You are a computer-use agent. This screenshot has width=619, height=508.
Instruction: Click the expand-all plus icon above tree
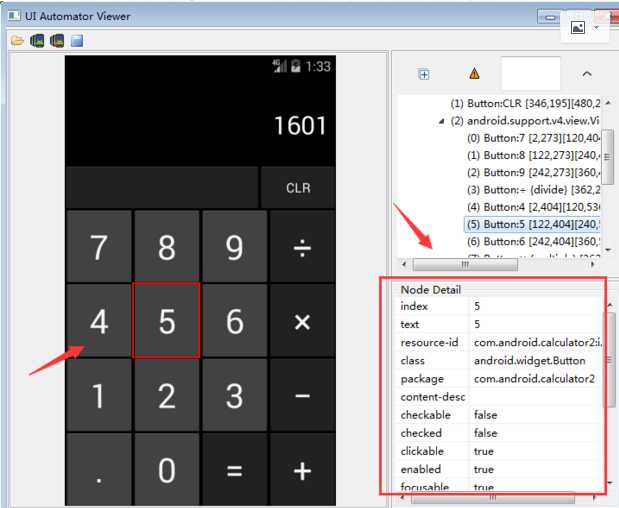pyautogui.click(x=424, y=74)
